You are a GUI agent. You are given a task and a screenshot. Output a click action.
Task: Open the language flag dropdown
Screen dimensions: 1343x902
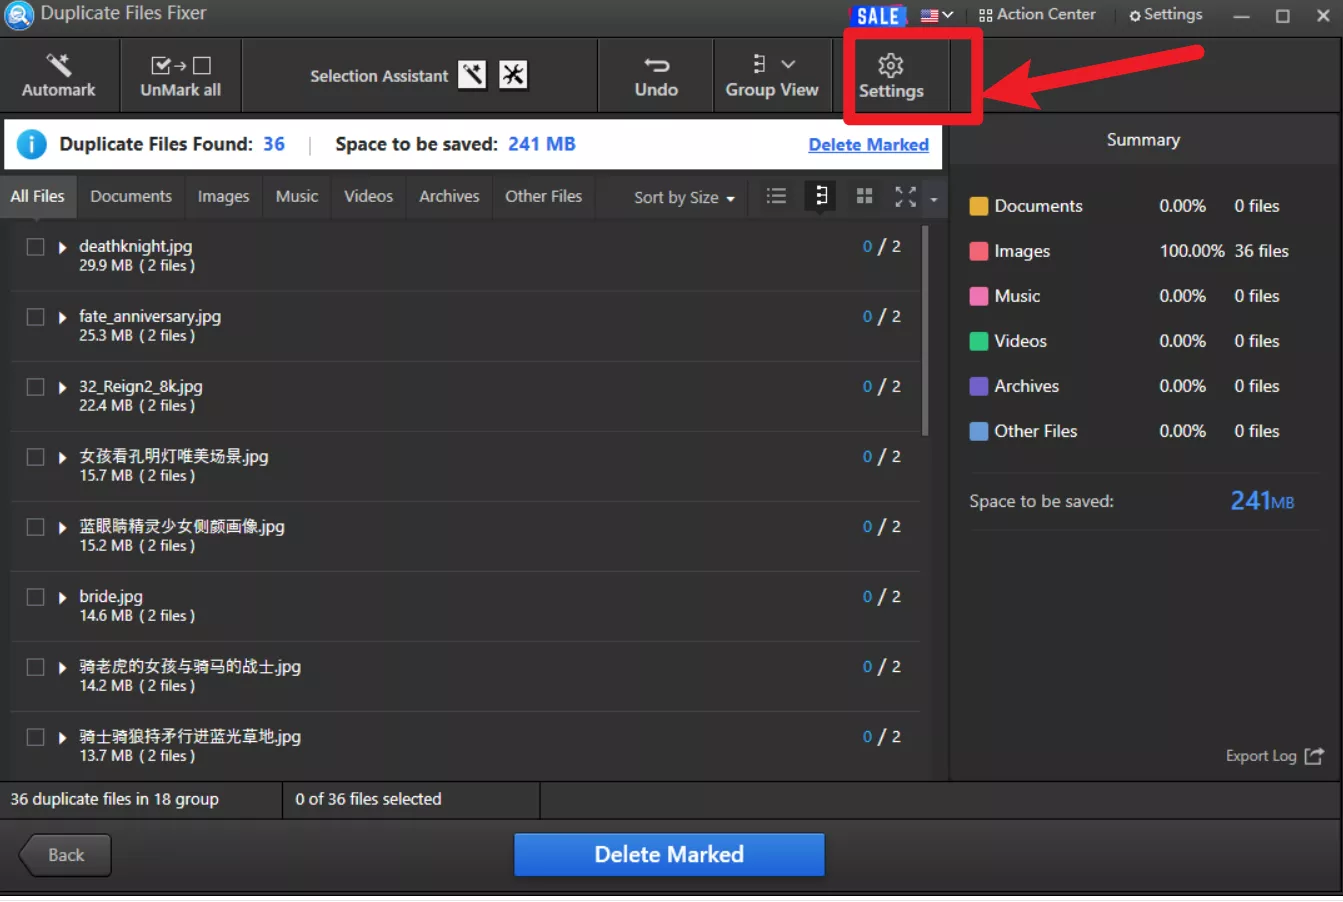coord(937,15)
